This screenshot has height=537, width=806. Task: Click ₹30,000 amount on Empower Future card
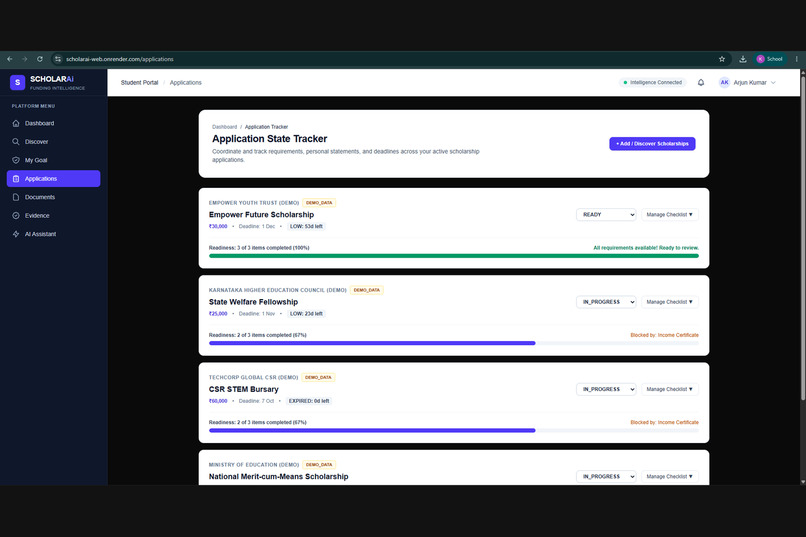[218, 227]
